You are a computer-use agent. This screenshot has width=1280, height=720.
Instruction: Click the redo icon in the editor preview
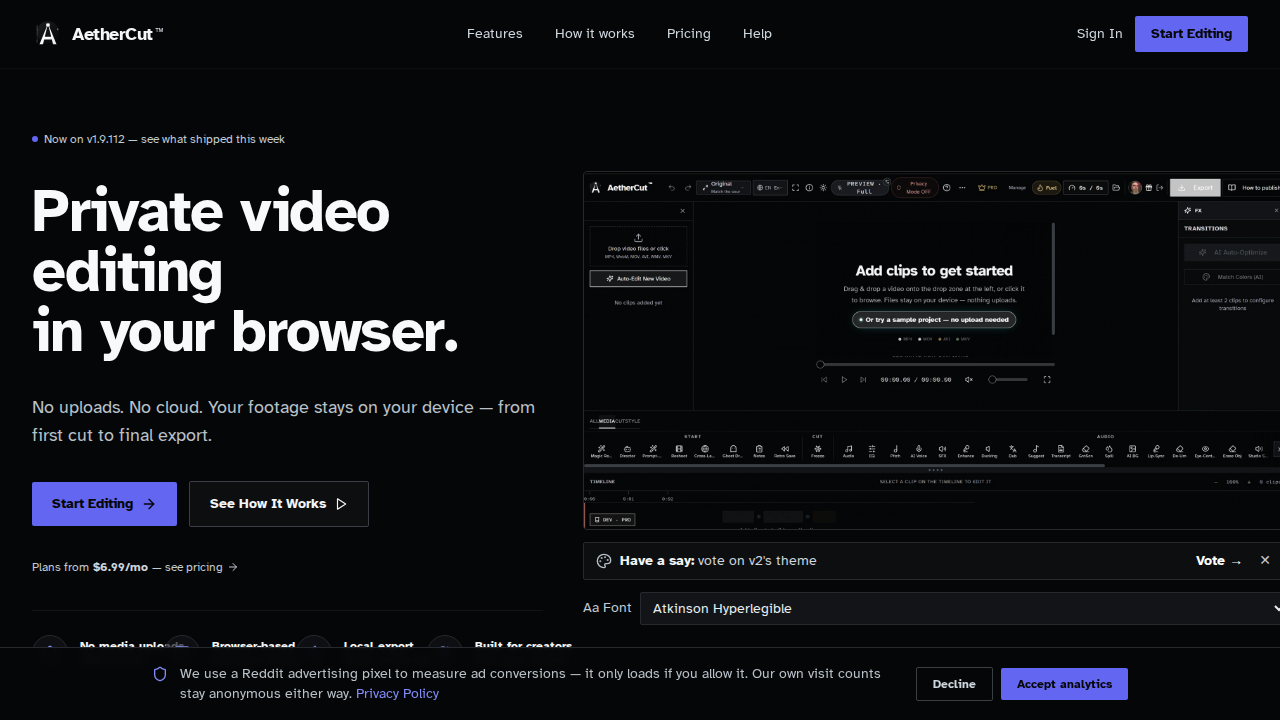(x=687, y=188)
